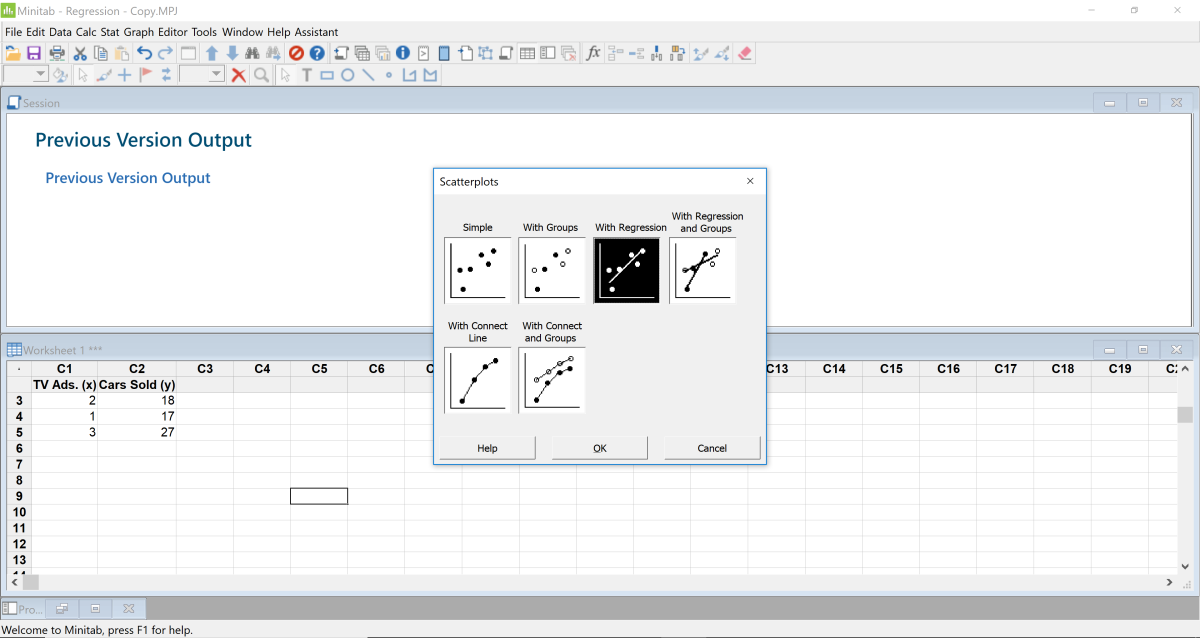The width and height of the screenshot is (1200, 638).
Task: Select the Text tool T icon
Action: click(x=306, y=75)
